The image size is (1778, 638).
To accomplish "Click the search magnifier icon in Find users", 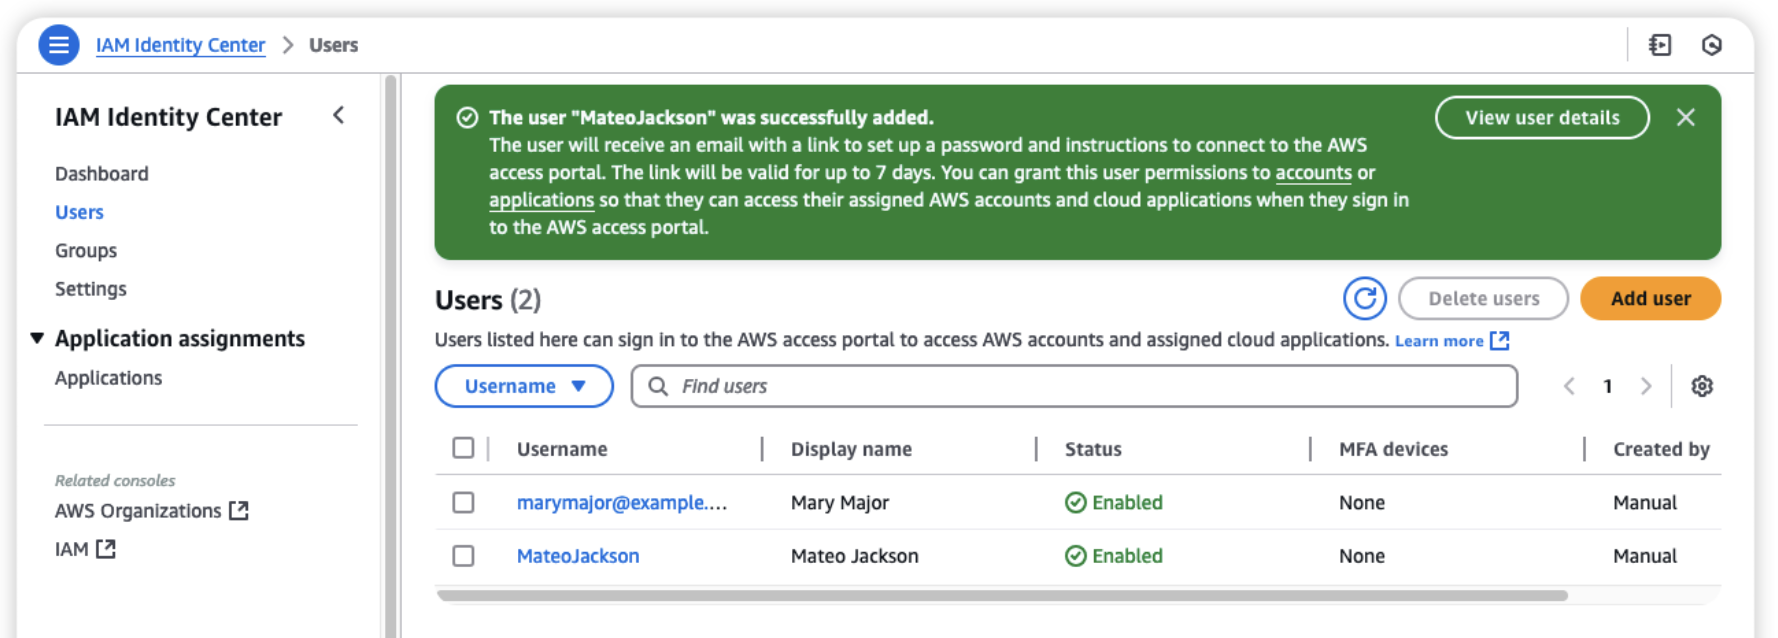I will [x=658, y=386].
